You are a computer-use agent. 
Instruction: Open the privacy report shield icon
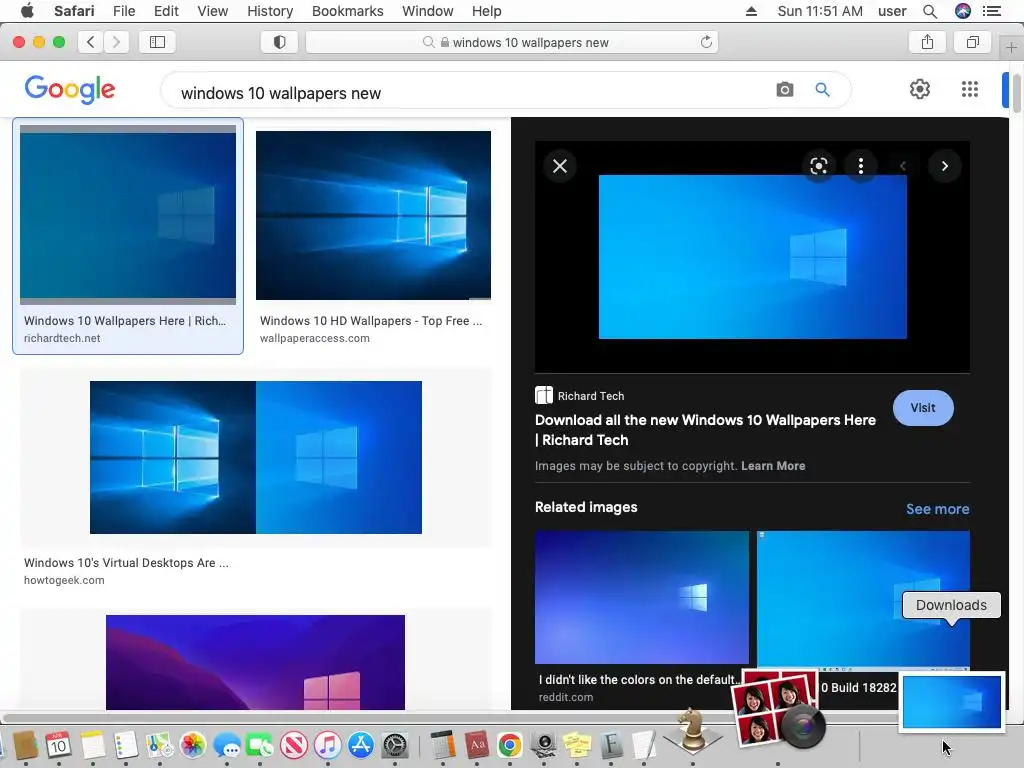point(280,42)
